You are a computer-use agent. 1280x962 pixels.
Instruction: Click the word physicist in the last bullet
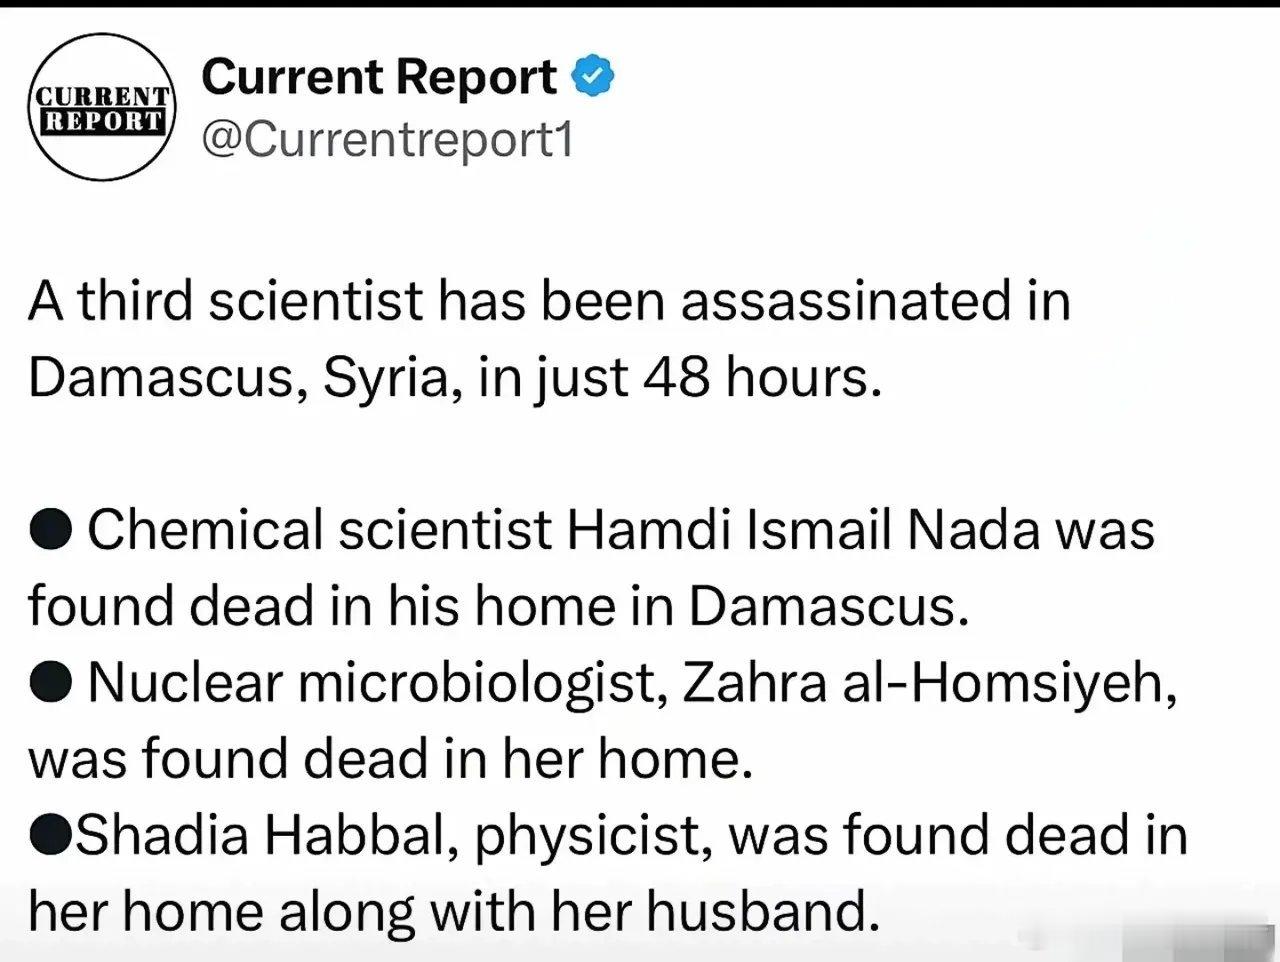point(594,837)
